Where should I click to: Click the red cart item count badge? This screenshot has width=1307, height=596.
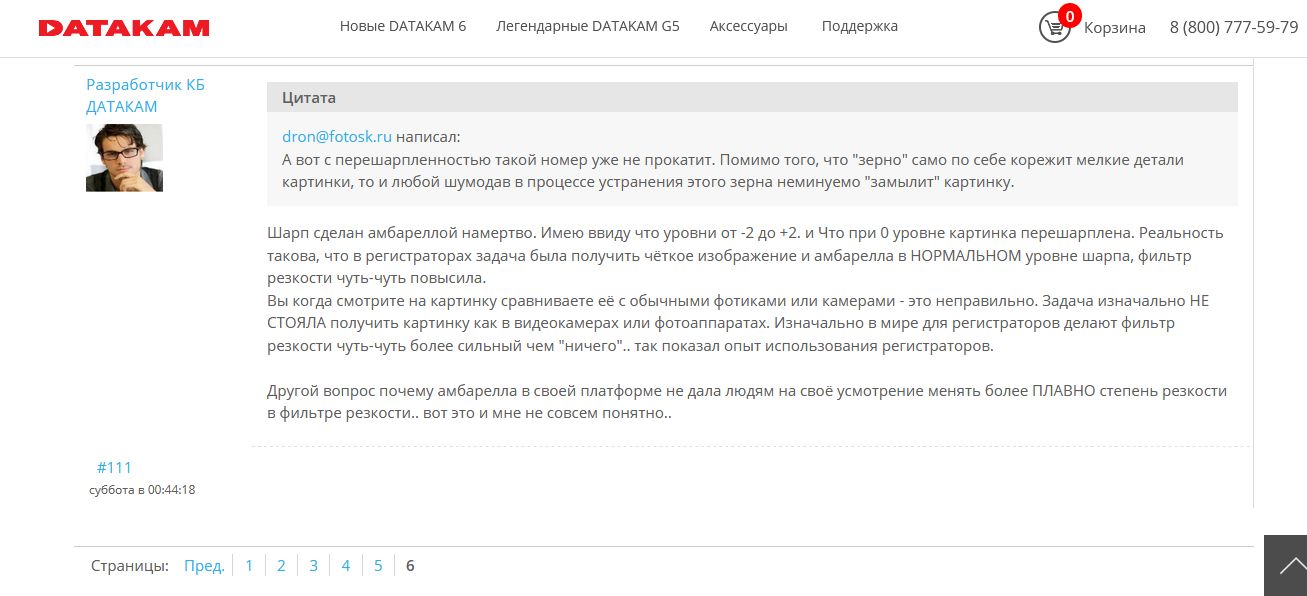click(1070, 15)
